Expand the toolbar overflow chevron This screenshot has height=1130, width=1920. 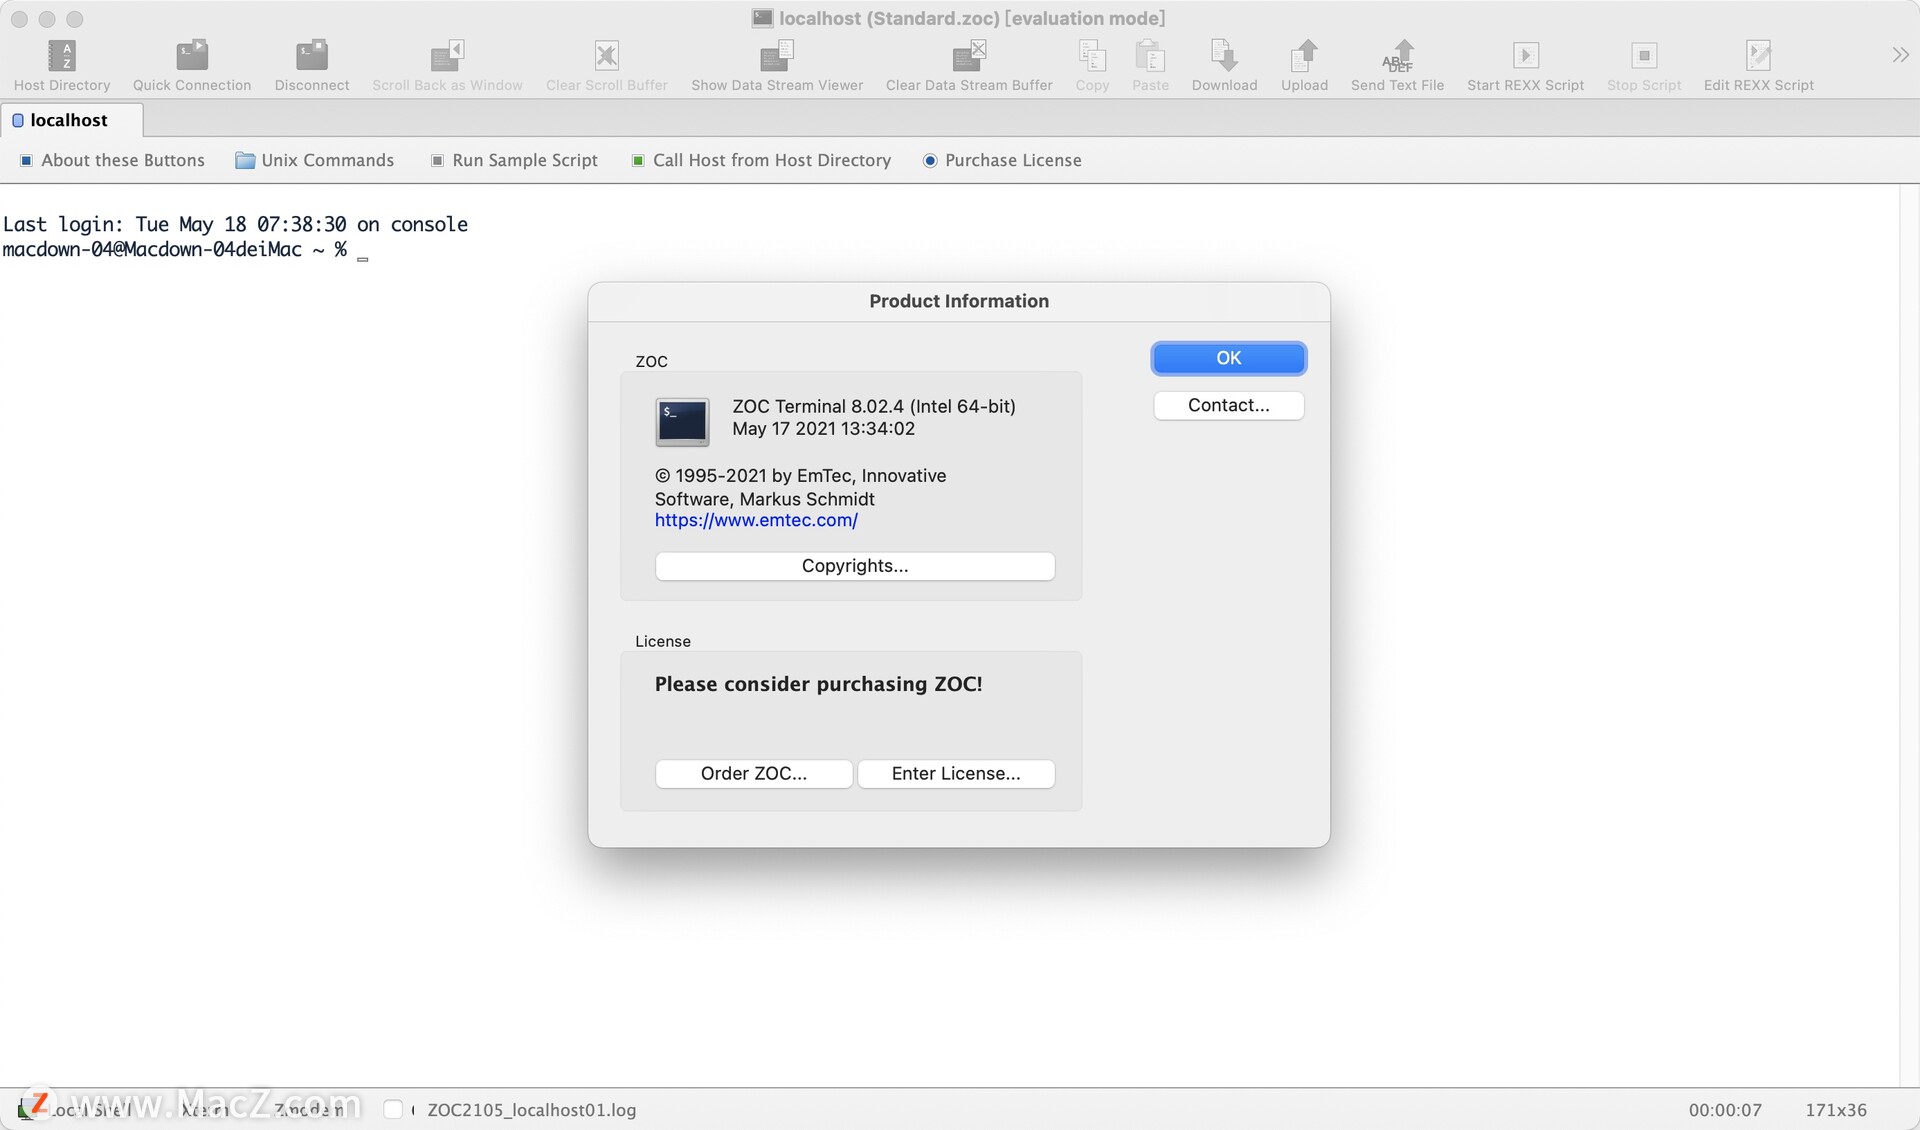point(1900,55)
